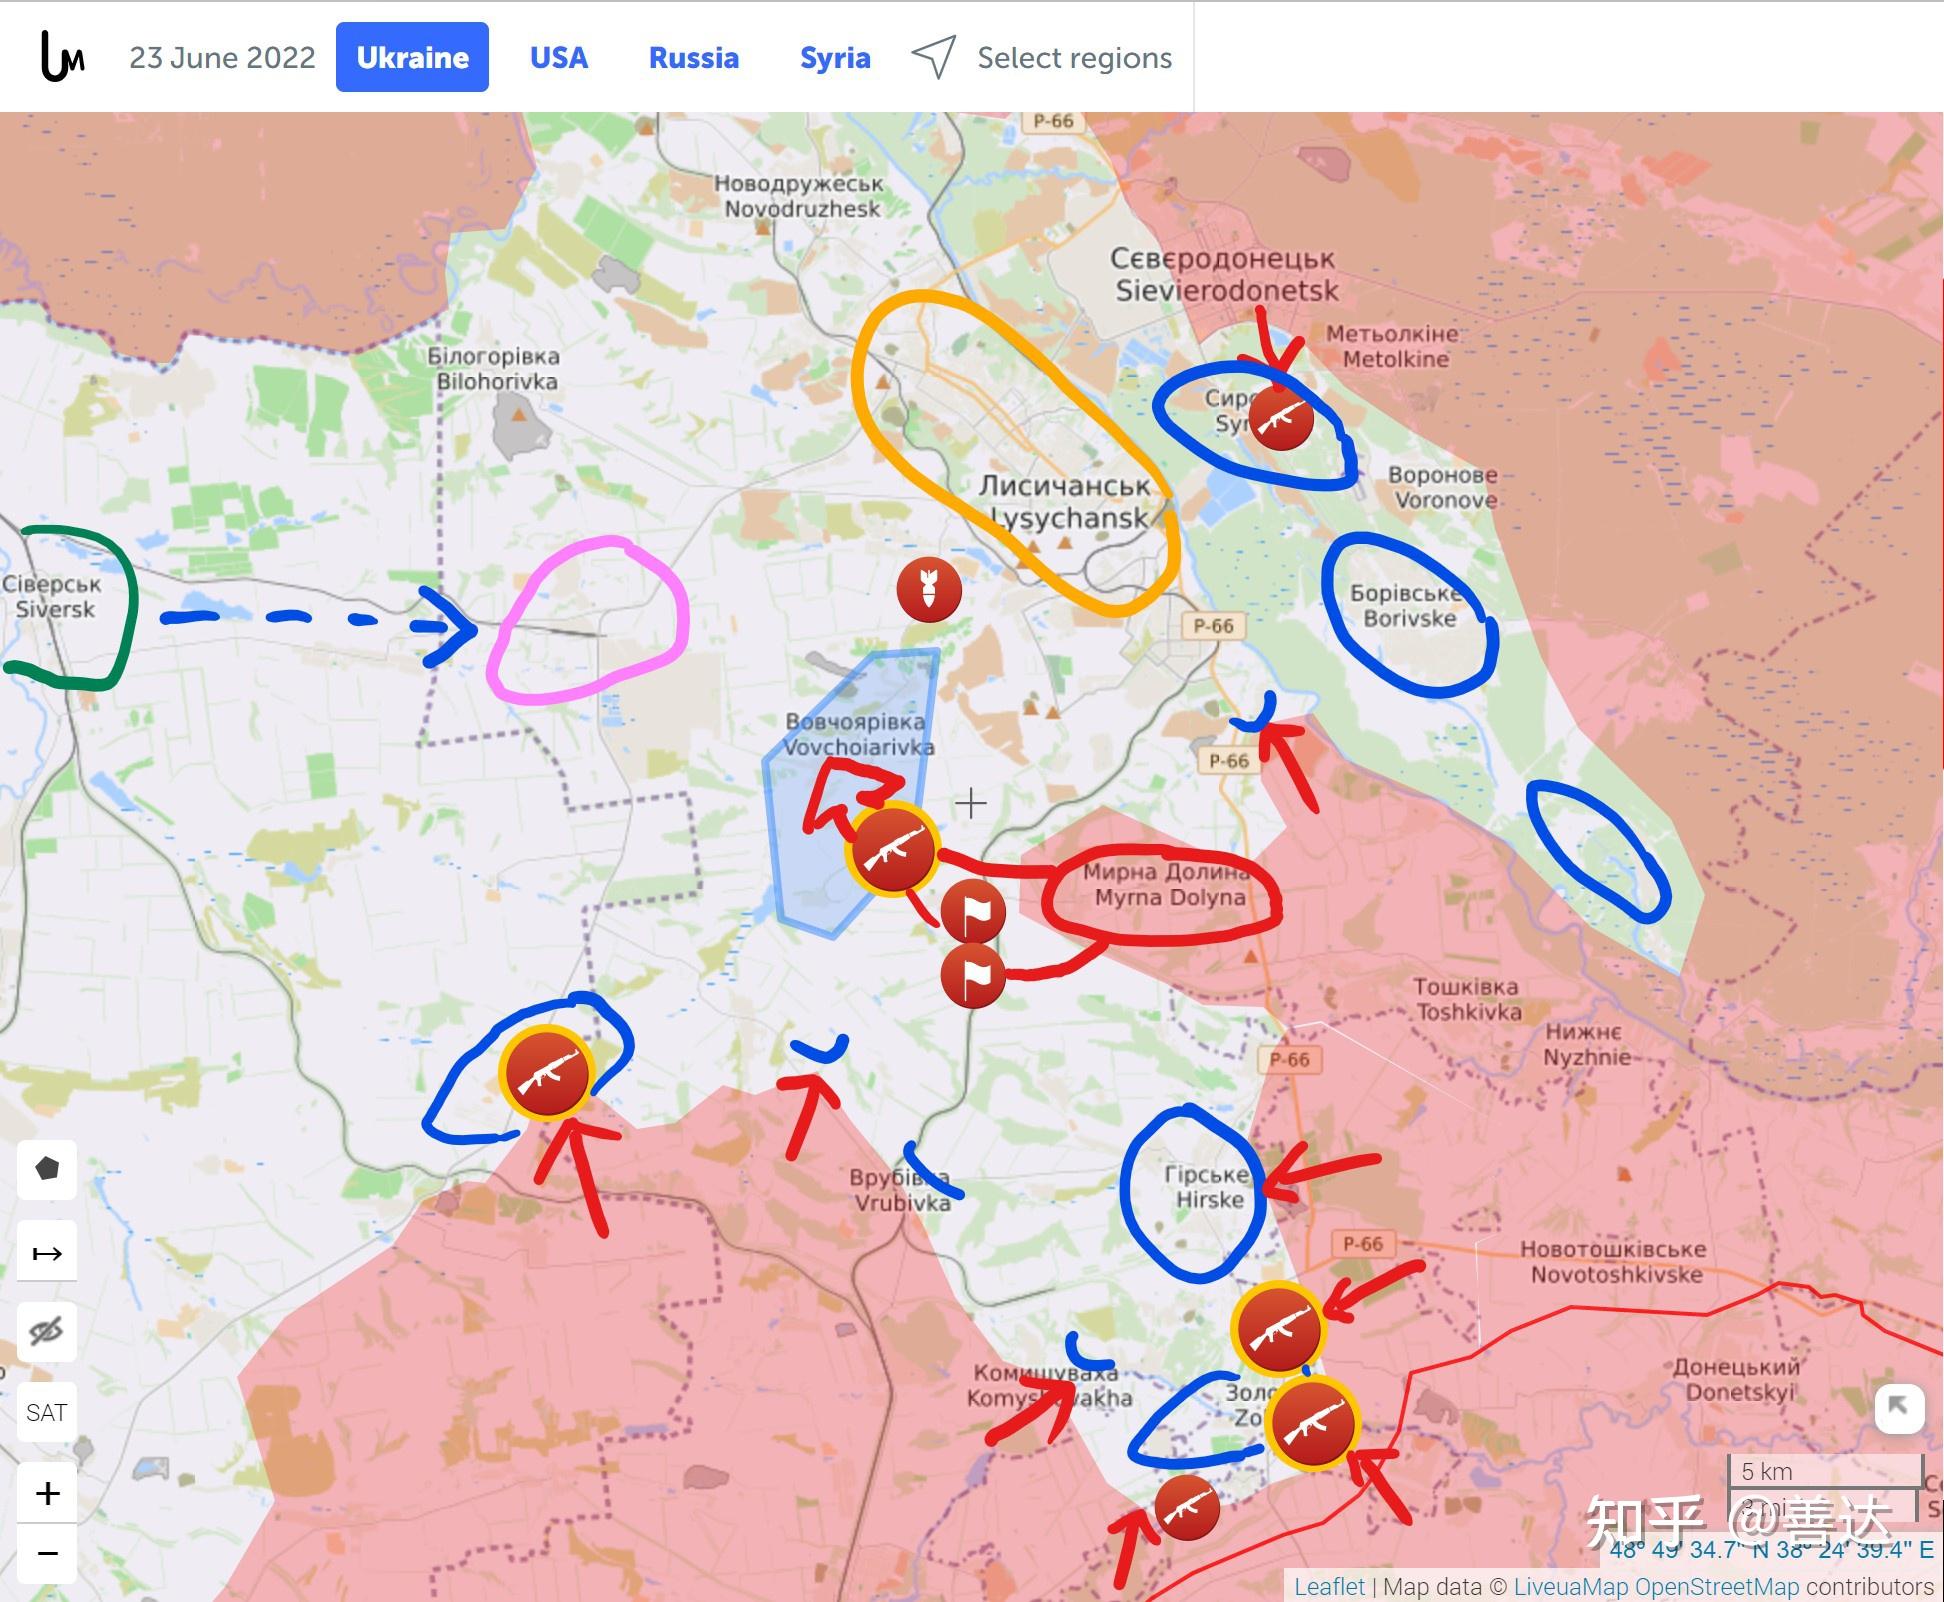This screenshot has height=1602, width=1944.
Task: Open rifle marker at Syrotyne
Action: pyautogui.click(x=1281, y=419)
